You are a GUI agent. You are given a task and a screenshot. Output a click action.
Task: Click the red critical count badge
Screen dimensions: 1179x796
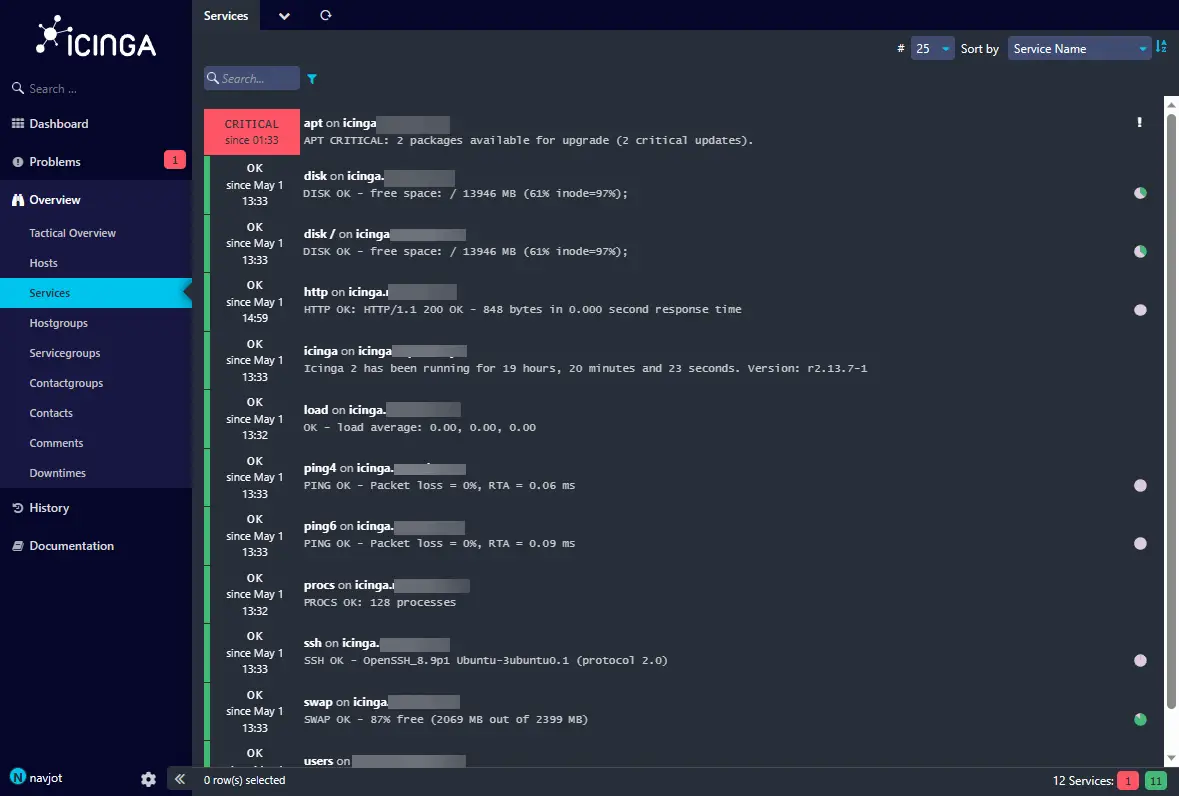tap(1128, 781)
